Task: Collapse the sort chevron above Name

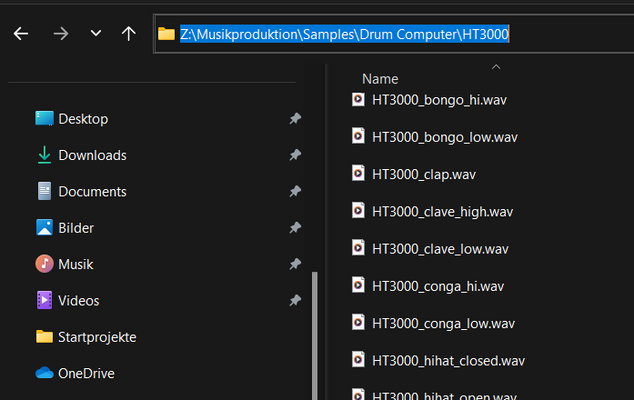Action: (x=496, y=67)
